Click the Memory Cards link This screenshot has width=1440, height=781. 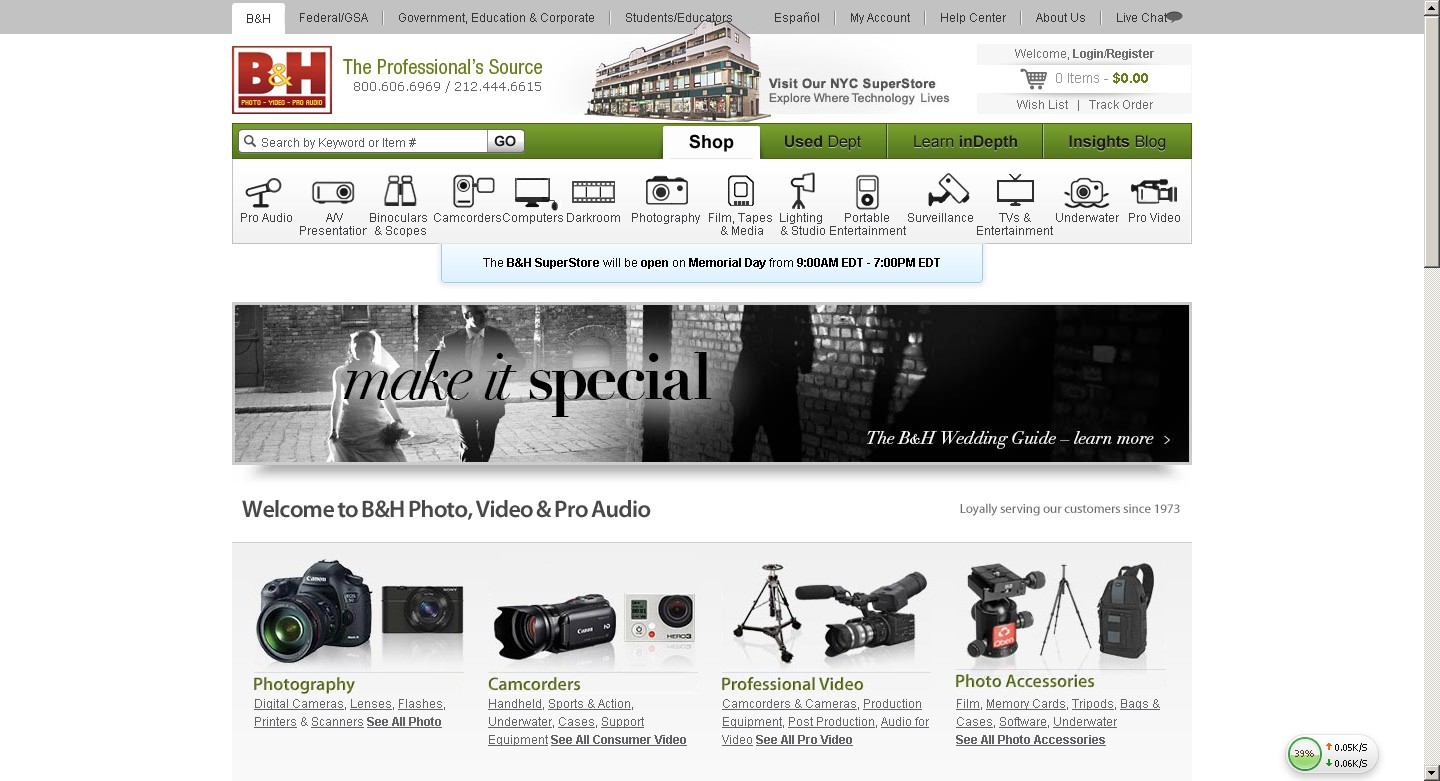coord(1025,704)
